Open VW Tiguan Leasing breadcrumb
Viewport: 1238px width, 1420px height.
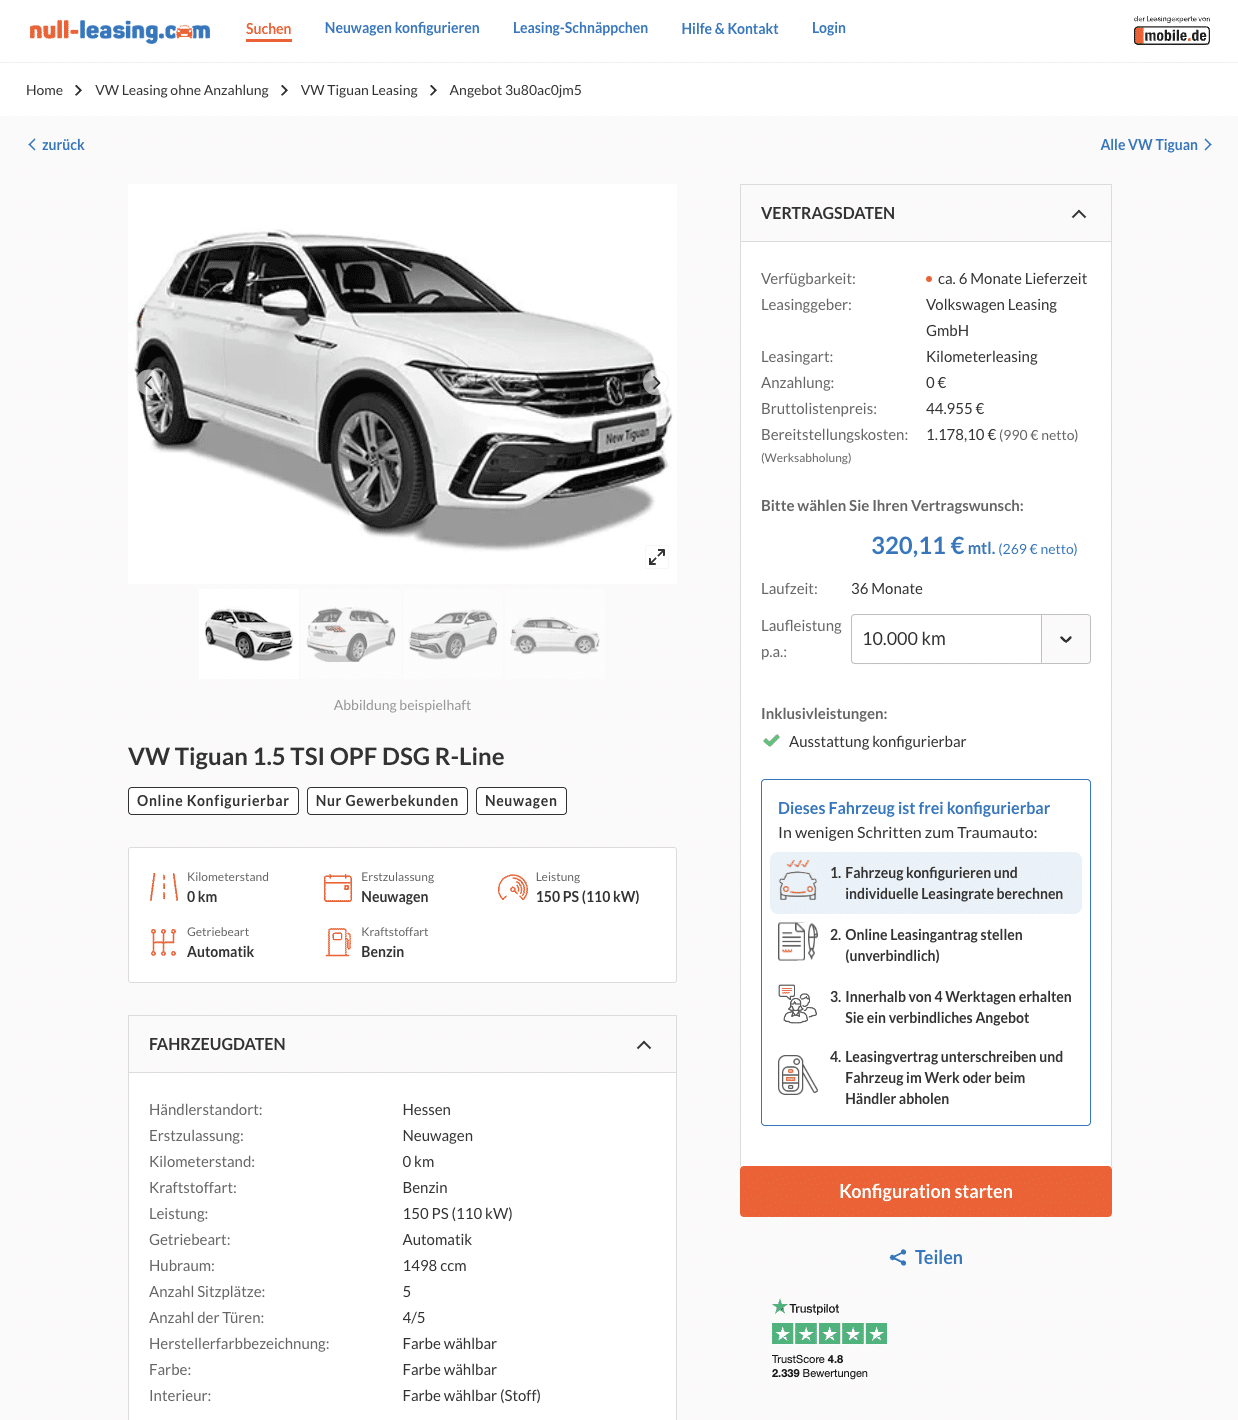pyautogui.click(x=359, y=90)
